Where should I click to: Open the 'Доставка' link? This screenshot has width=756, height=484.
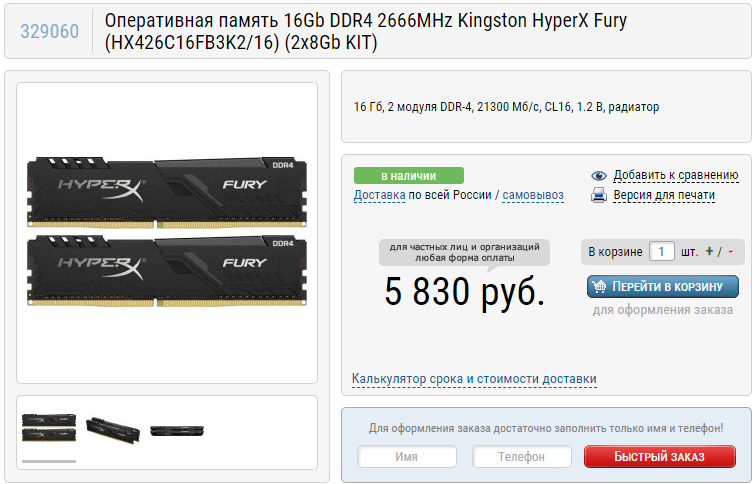tap(379, 195)
